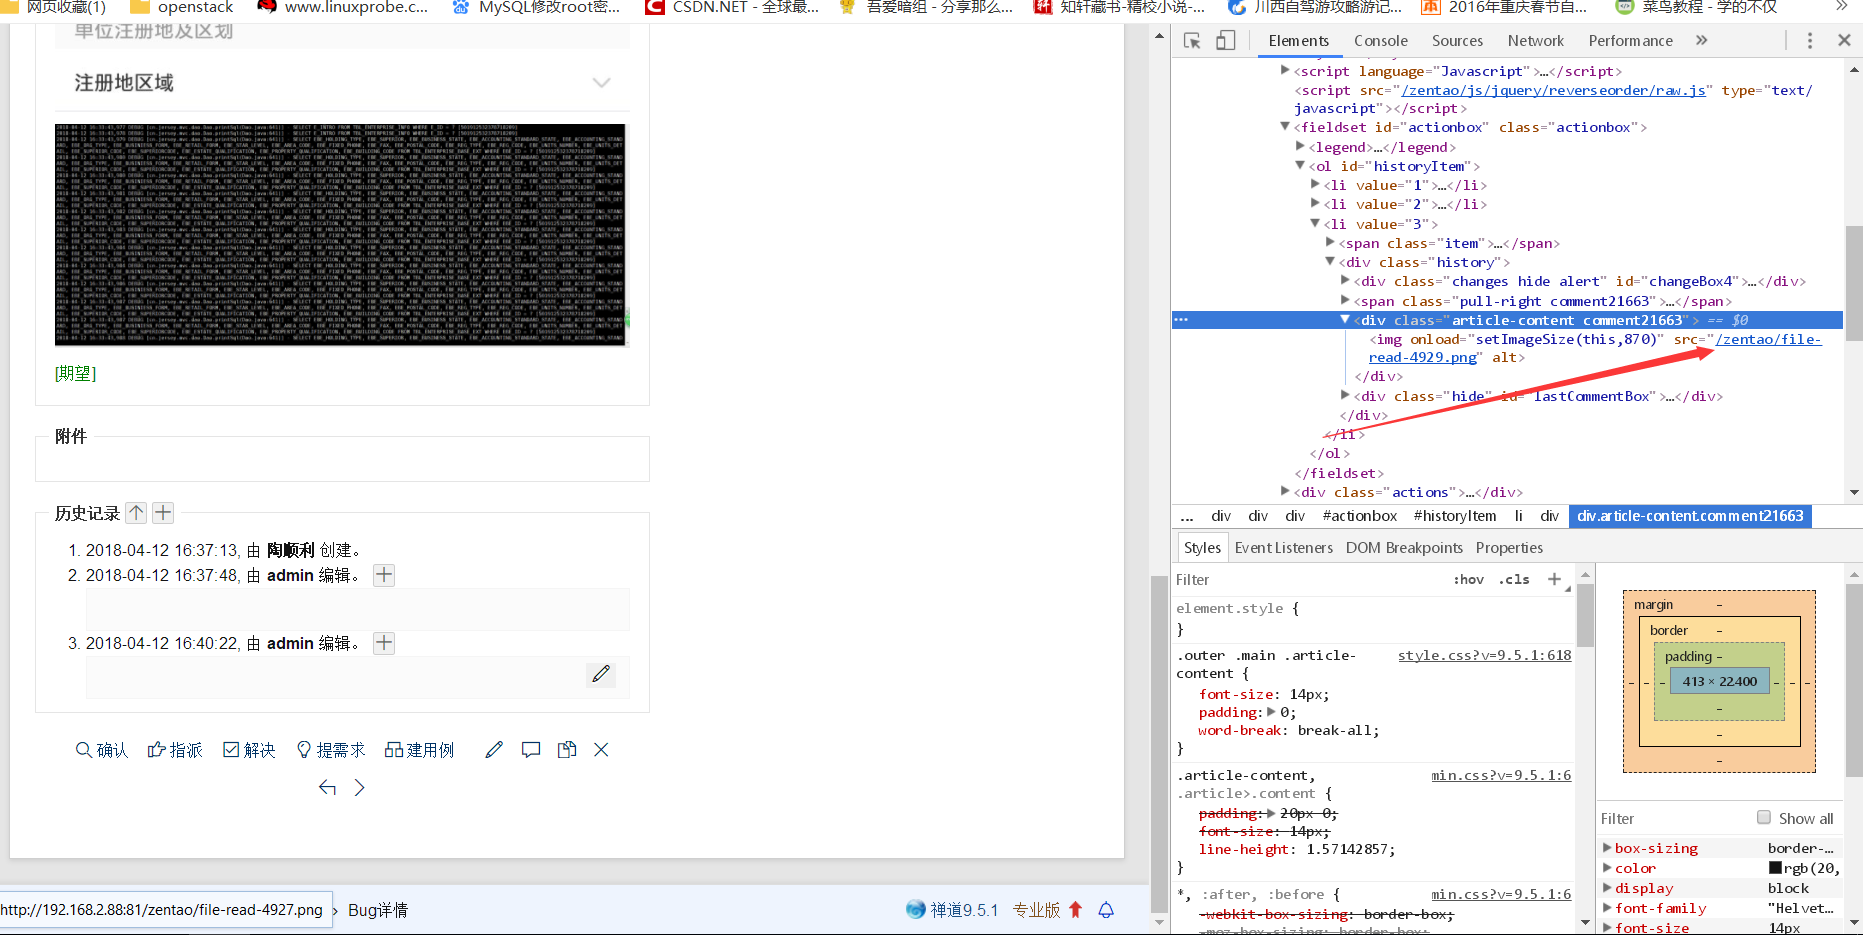1863x935 pixels.
Task: Click the pencil edit icon in history entry 3
Action: [x=601, y=674]
